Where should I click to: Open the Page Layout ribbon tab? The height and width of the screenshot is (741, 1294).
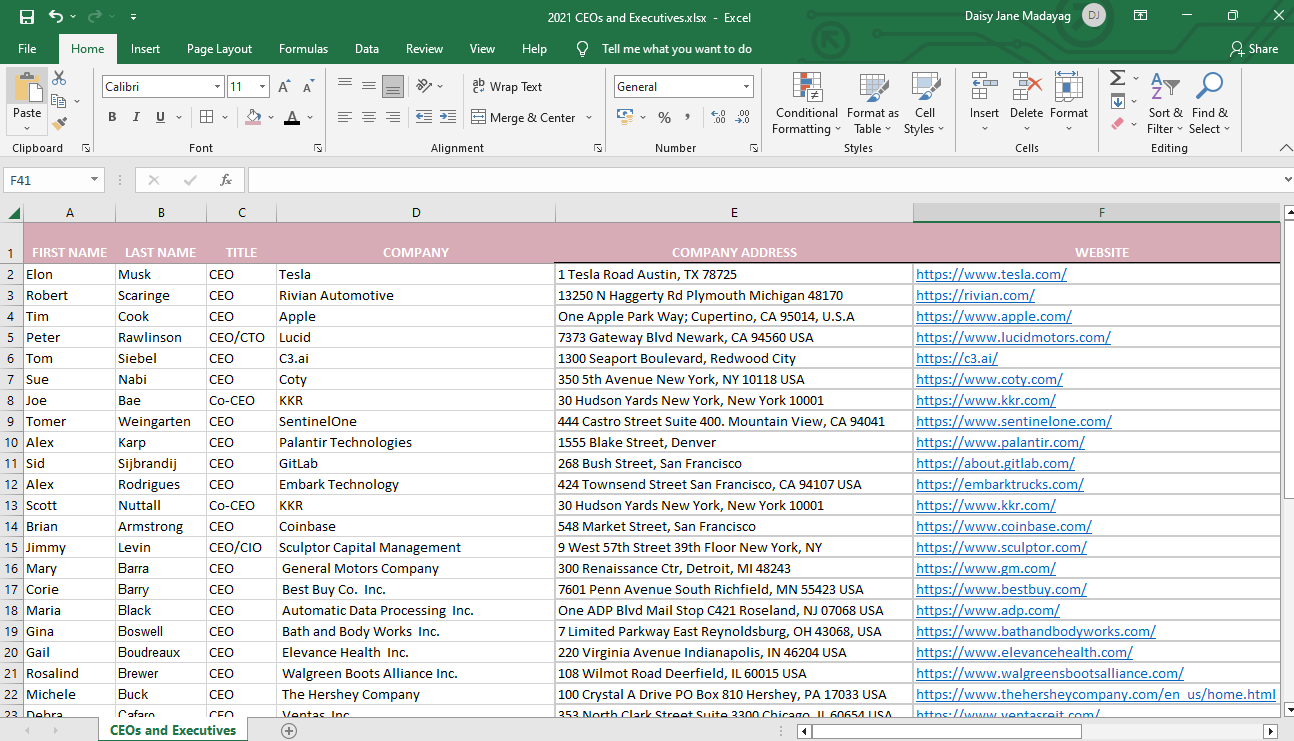coord(219,49)
